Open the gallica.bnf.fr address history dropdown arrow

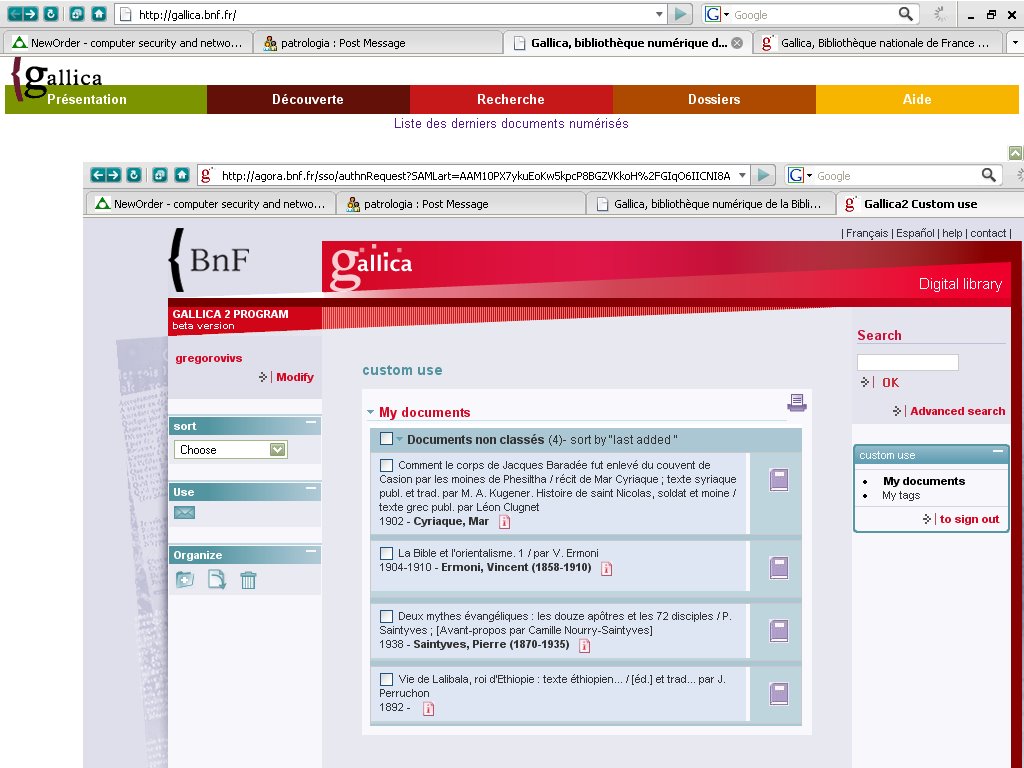[x=660, y=14]
